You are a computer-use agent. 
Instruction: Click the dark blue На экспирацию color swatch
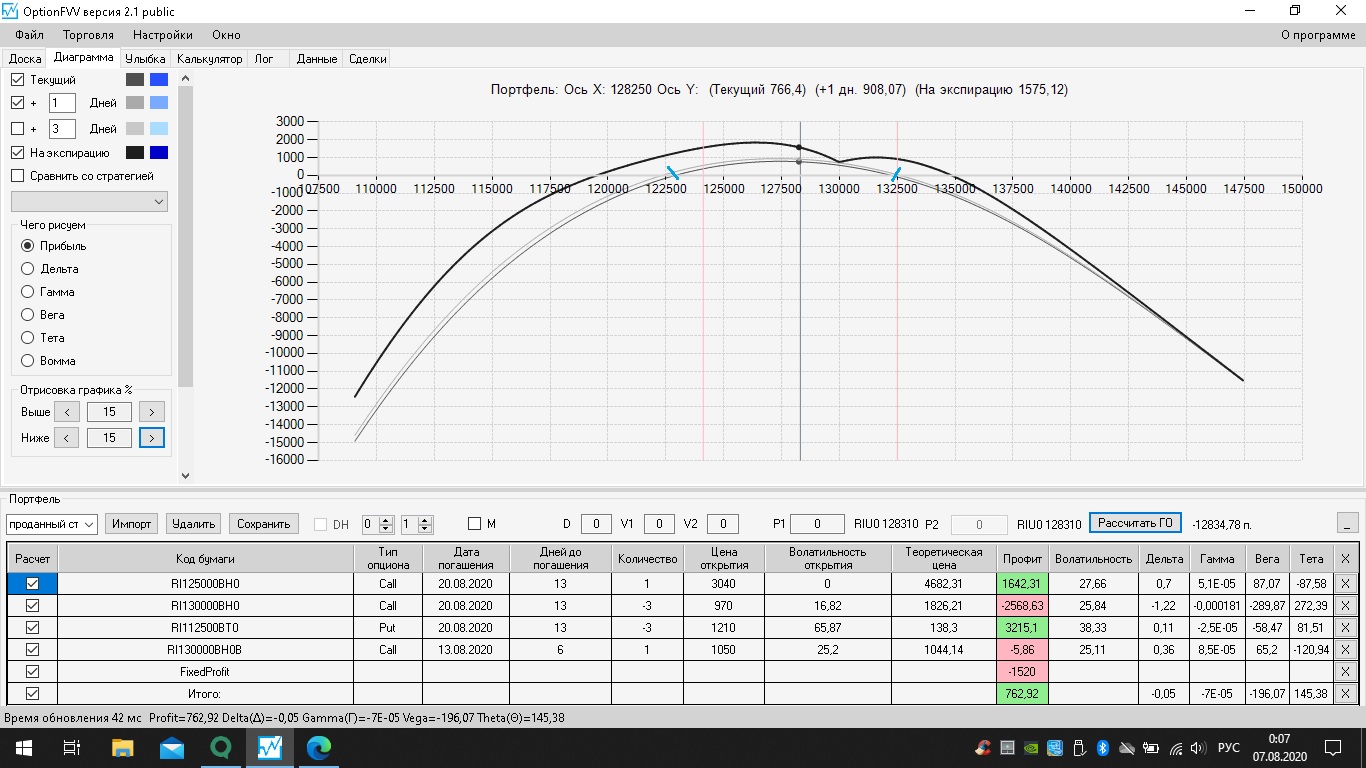159,153
